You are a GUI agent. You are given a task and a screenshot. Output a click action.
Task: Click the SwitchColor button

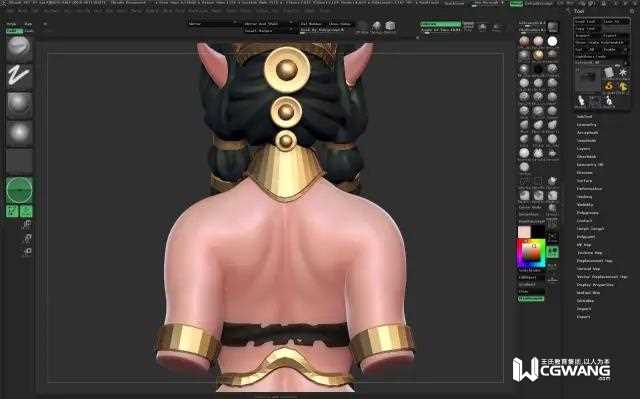[x=531, y=270]
